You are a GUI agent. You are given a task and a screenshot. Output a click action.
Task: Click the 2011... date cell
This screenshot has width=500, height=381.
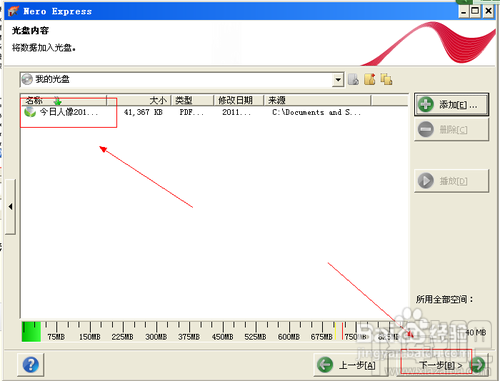(236, 112)
